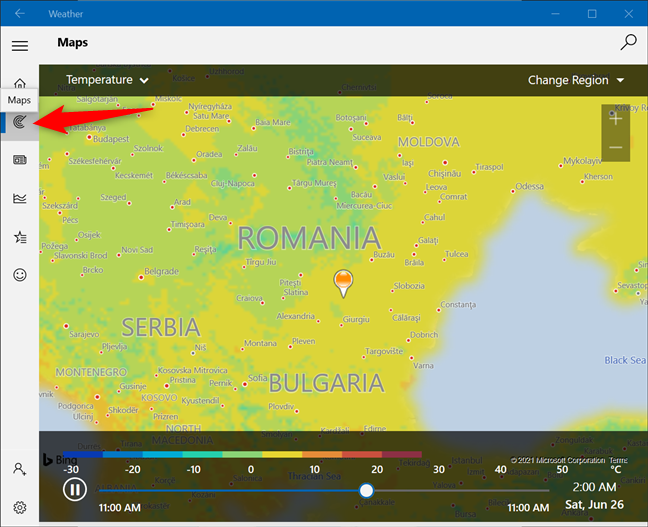Image resolution: width=648 pixels, height=527 pixels.
Task: Open the hamburger navigation menu
Action: tap(20, 45)
